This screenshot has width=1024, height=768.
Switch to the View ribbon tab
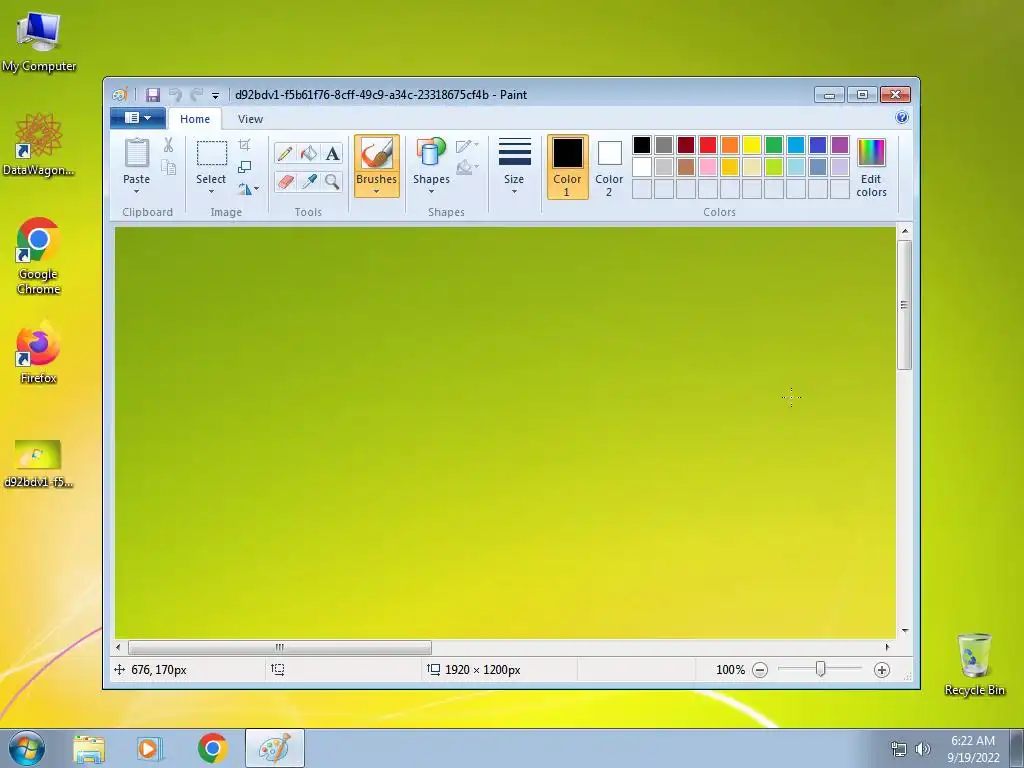[x=250, y=119]
